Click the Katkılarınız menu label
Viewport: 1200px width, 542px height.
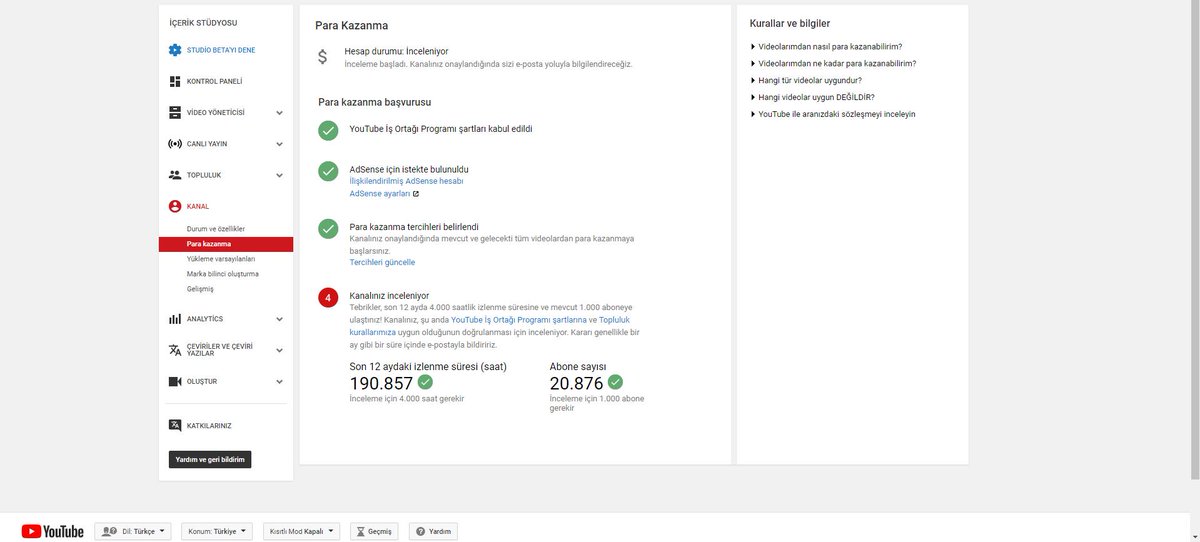pos(209,426)
